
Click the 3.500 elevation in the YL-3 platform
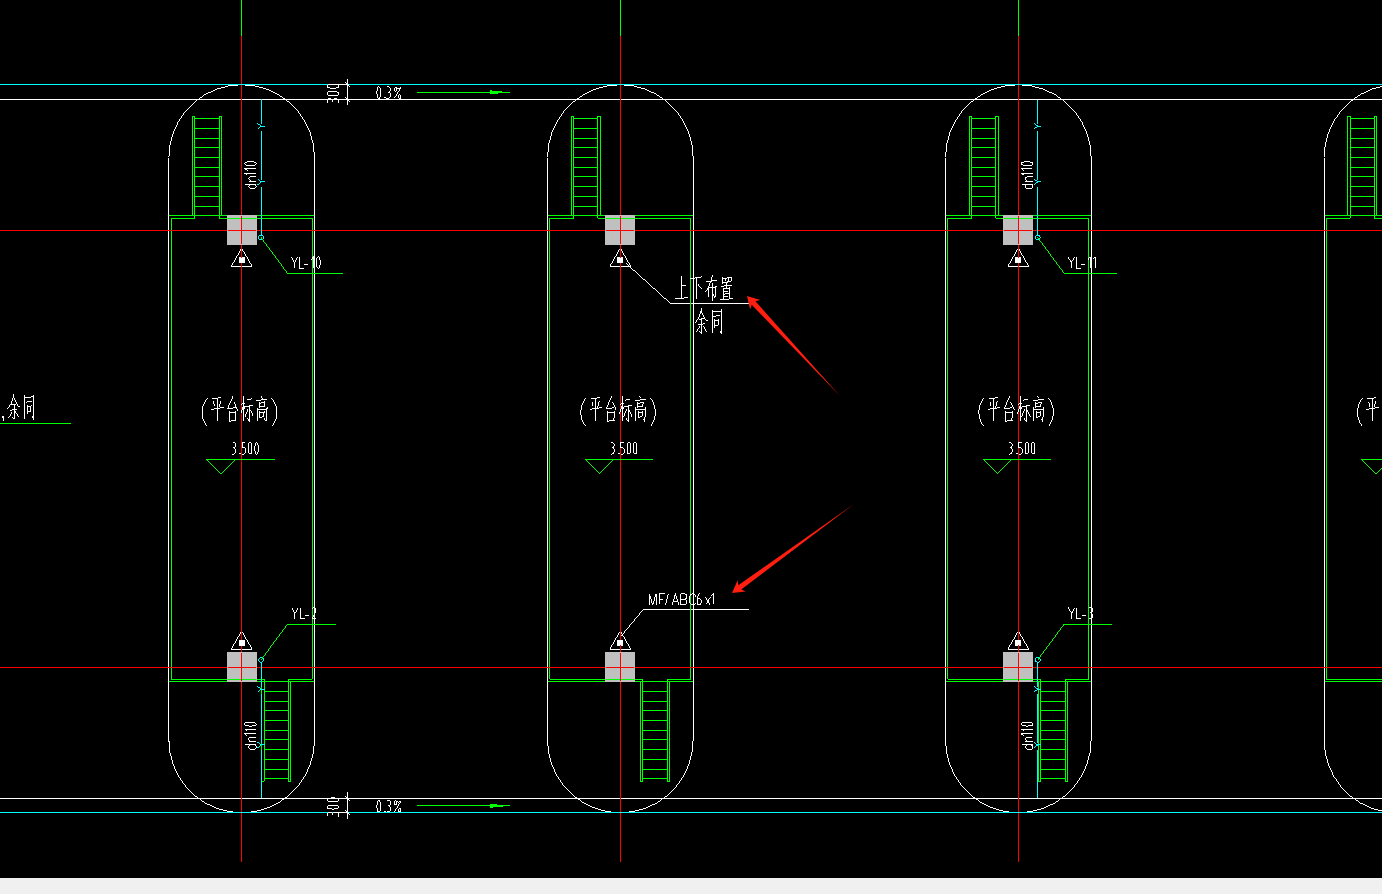tap(1022, 449)
